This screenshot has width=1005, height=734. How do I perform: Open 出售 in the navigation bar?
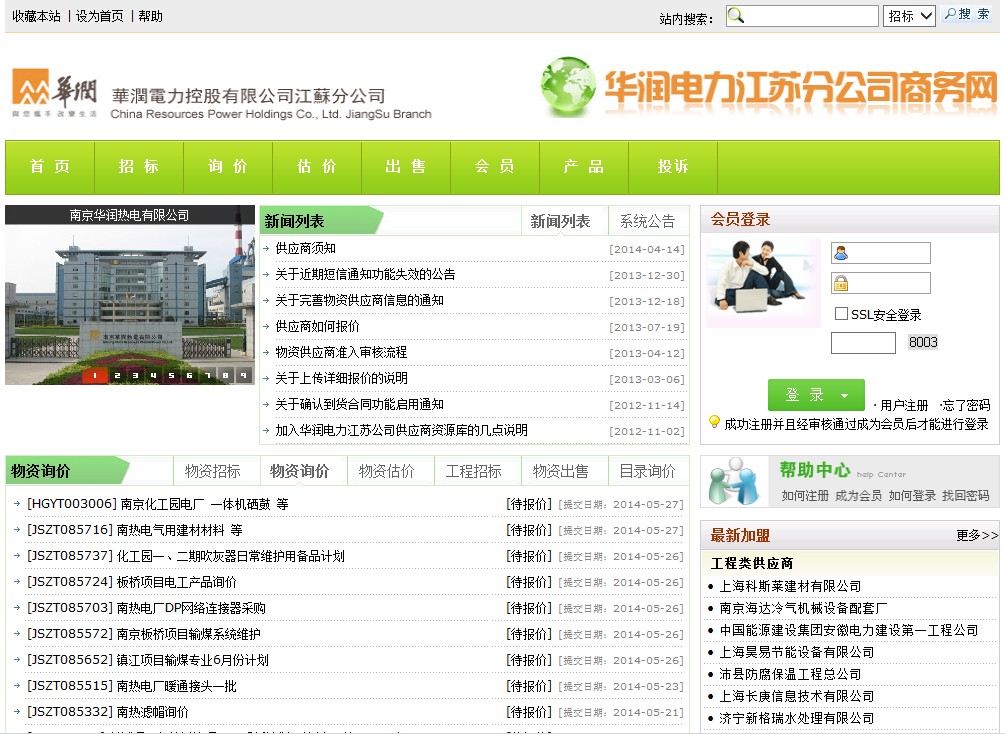click(x=406, y=167)
